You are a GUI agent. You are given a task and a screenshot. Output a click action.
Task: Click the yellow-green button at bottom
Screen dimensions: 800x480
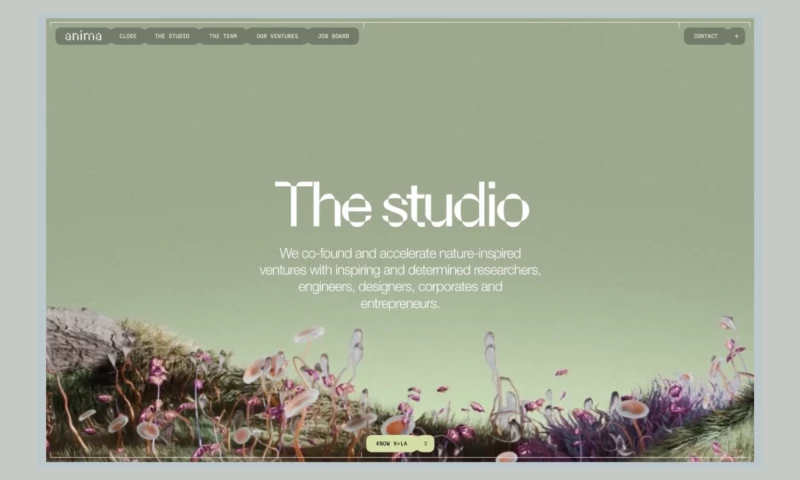pyautogui.click(x=400, y=444)
